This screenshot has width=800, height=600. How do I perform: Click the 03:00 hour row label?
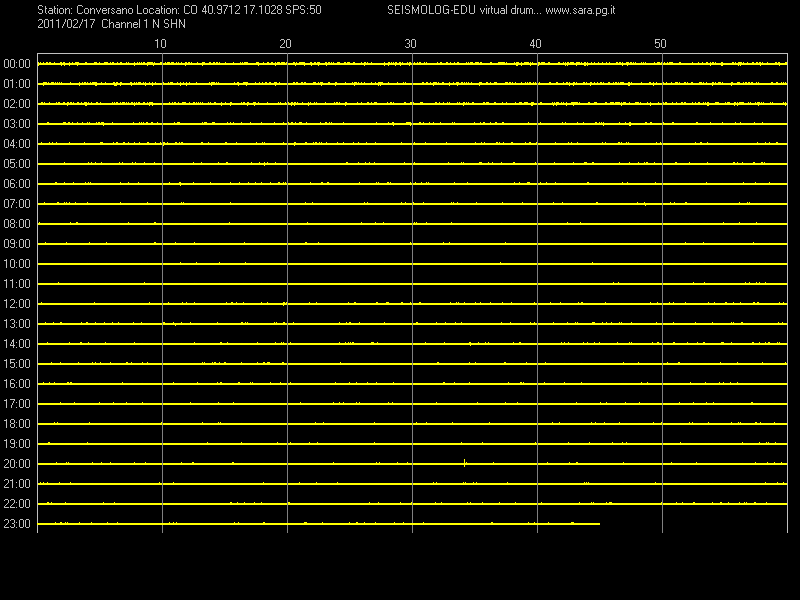(17, 124)
